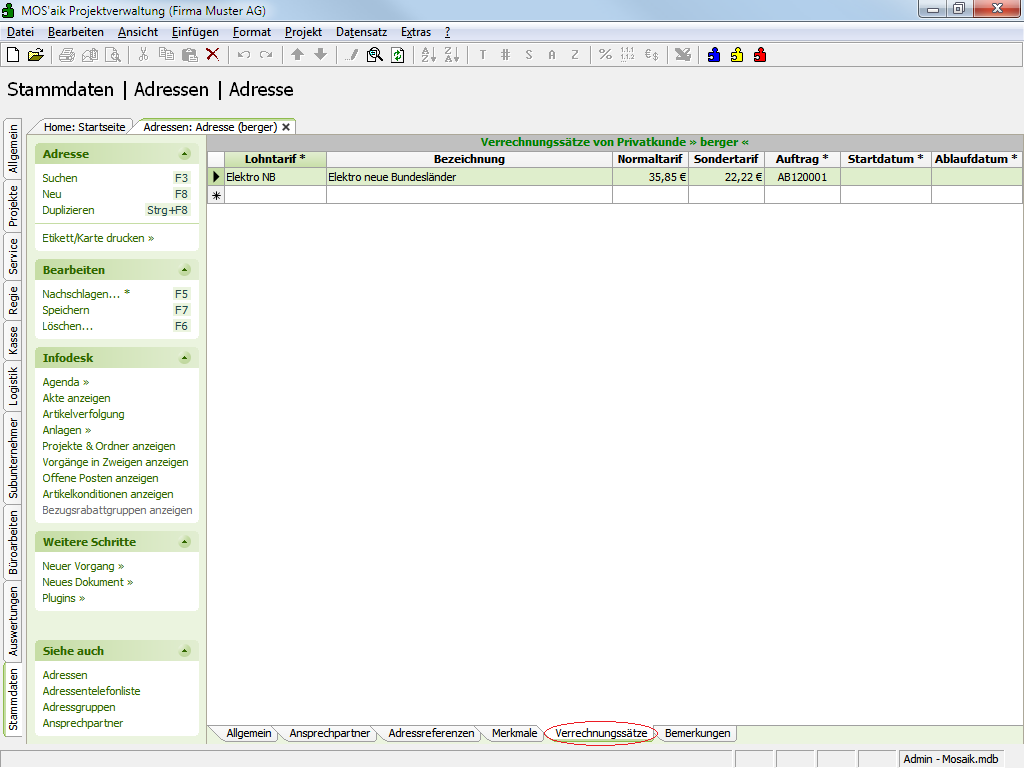The image size is (1024, 768).
Task: Sort ascending with the A-Z icon
Action: 428,55
